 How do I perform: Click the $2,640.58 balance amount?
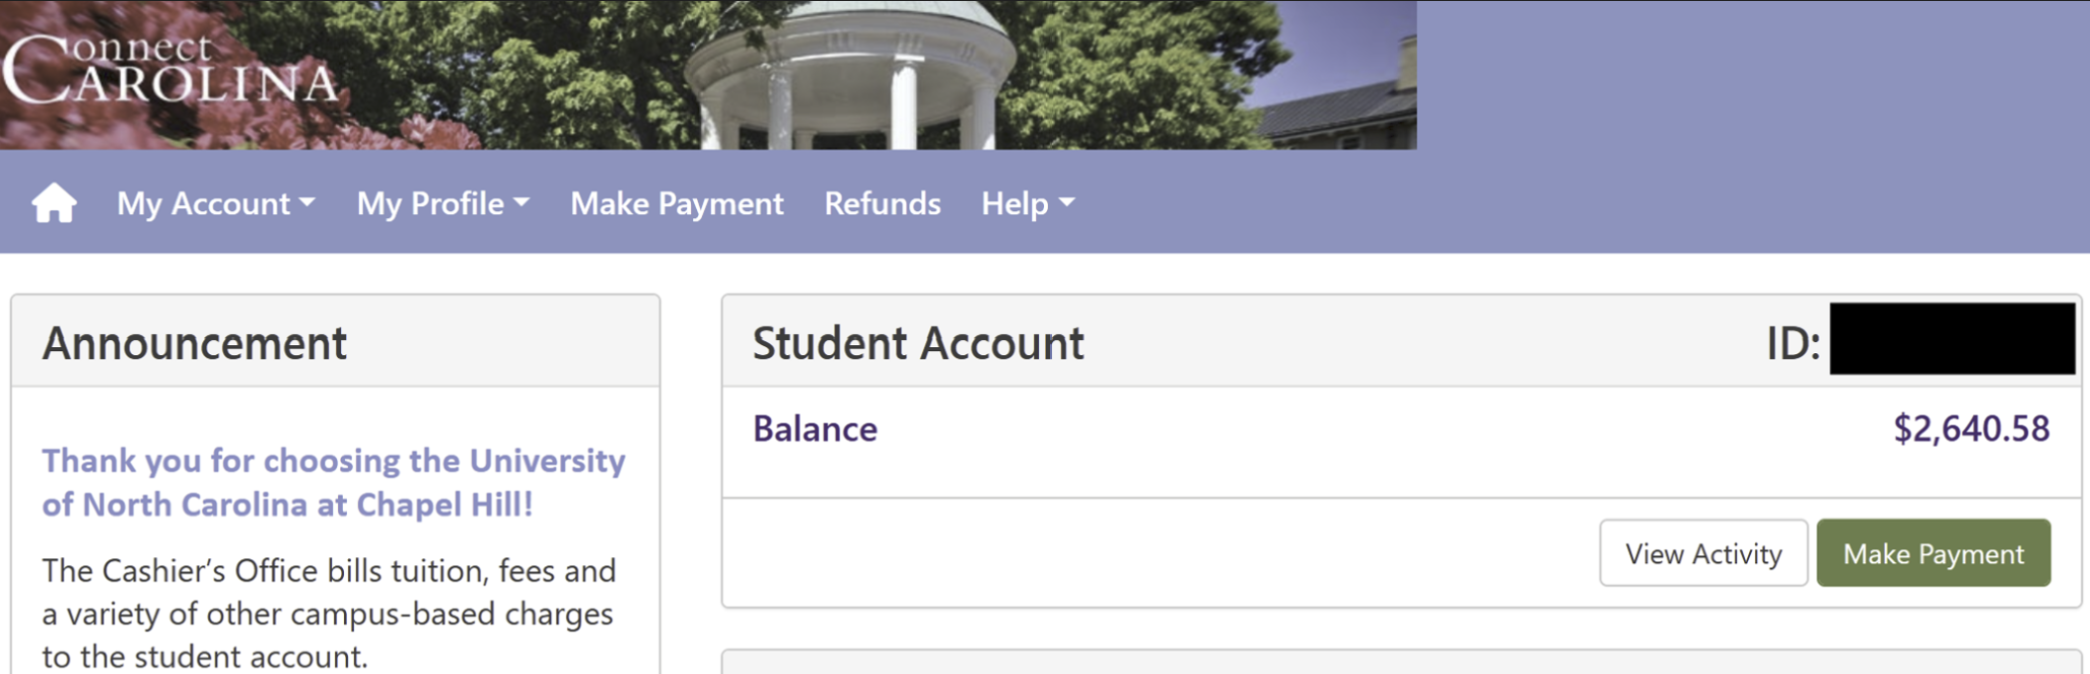(x=1971, y=429)
